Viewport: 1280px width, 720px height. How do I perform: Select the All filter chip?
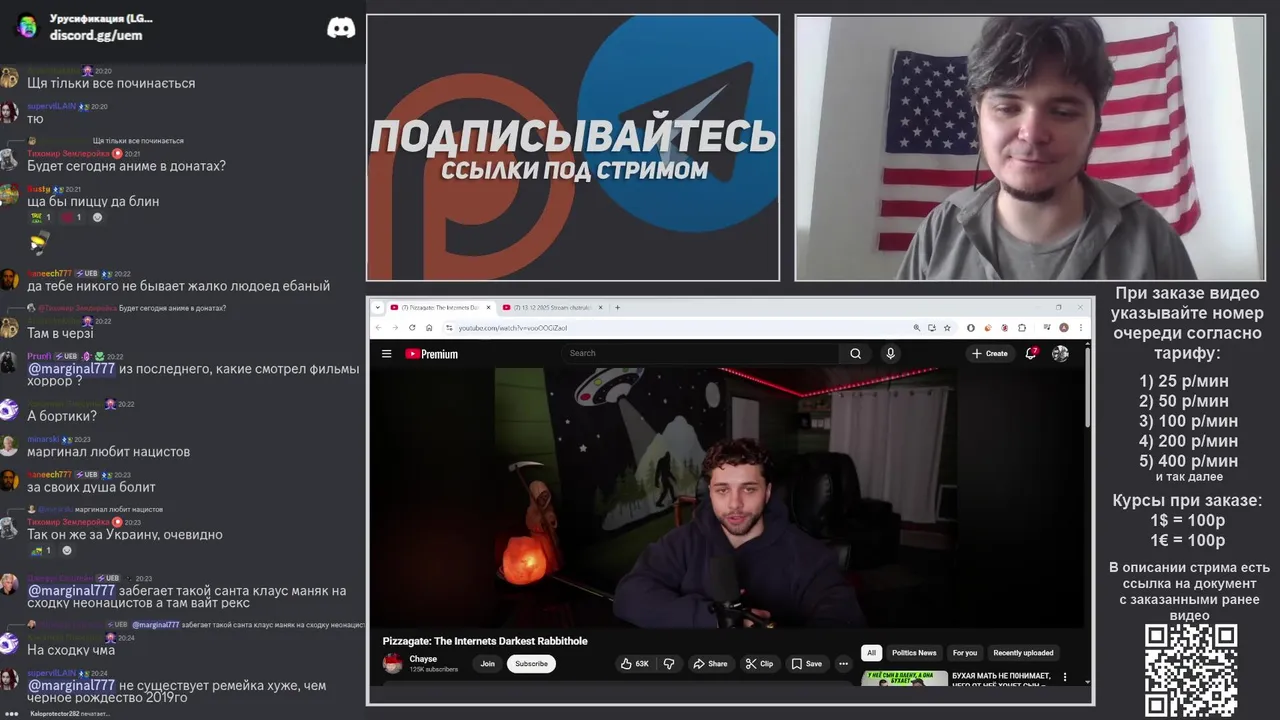point(871,653)
